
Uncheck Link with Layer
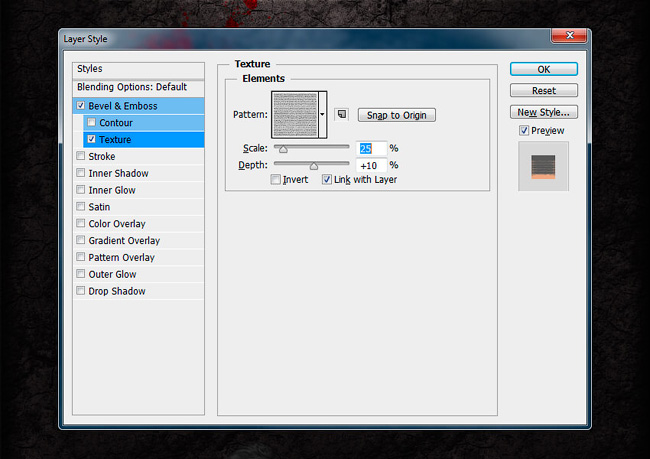click(327, 179)
